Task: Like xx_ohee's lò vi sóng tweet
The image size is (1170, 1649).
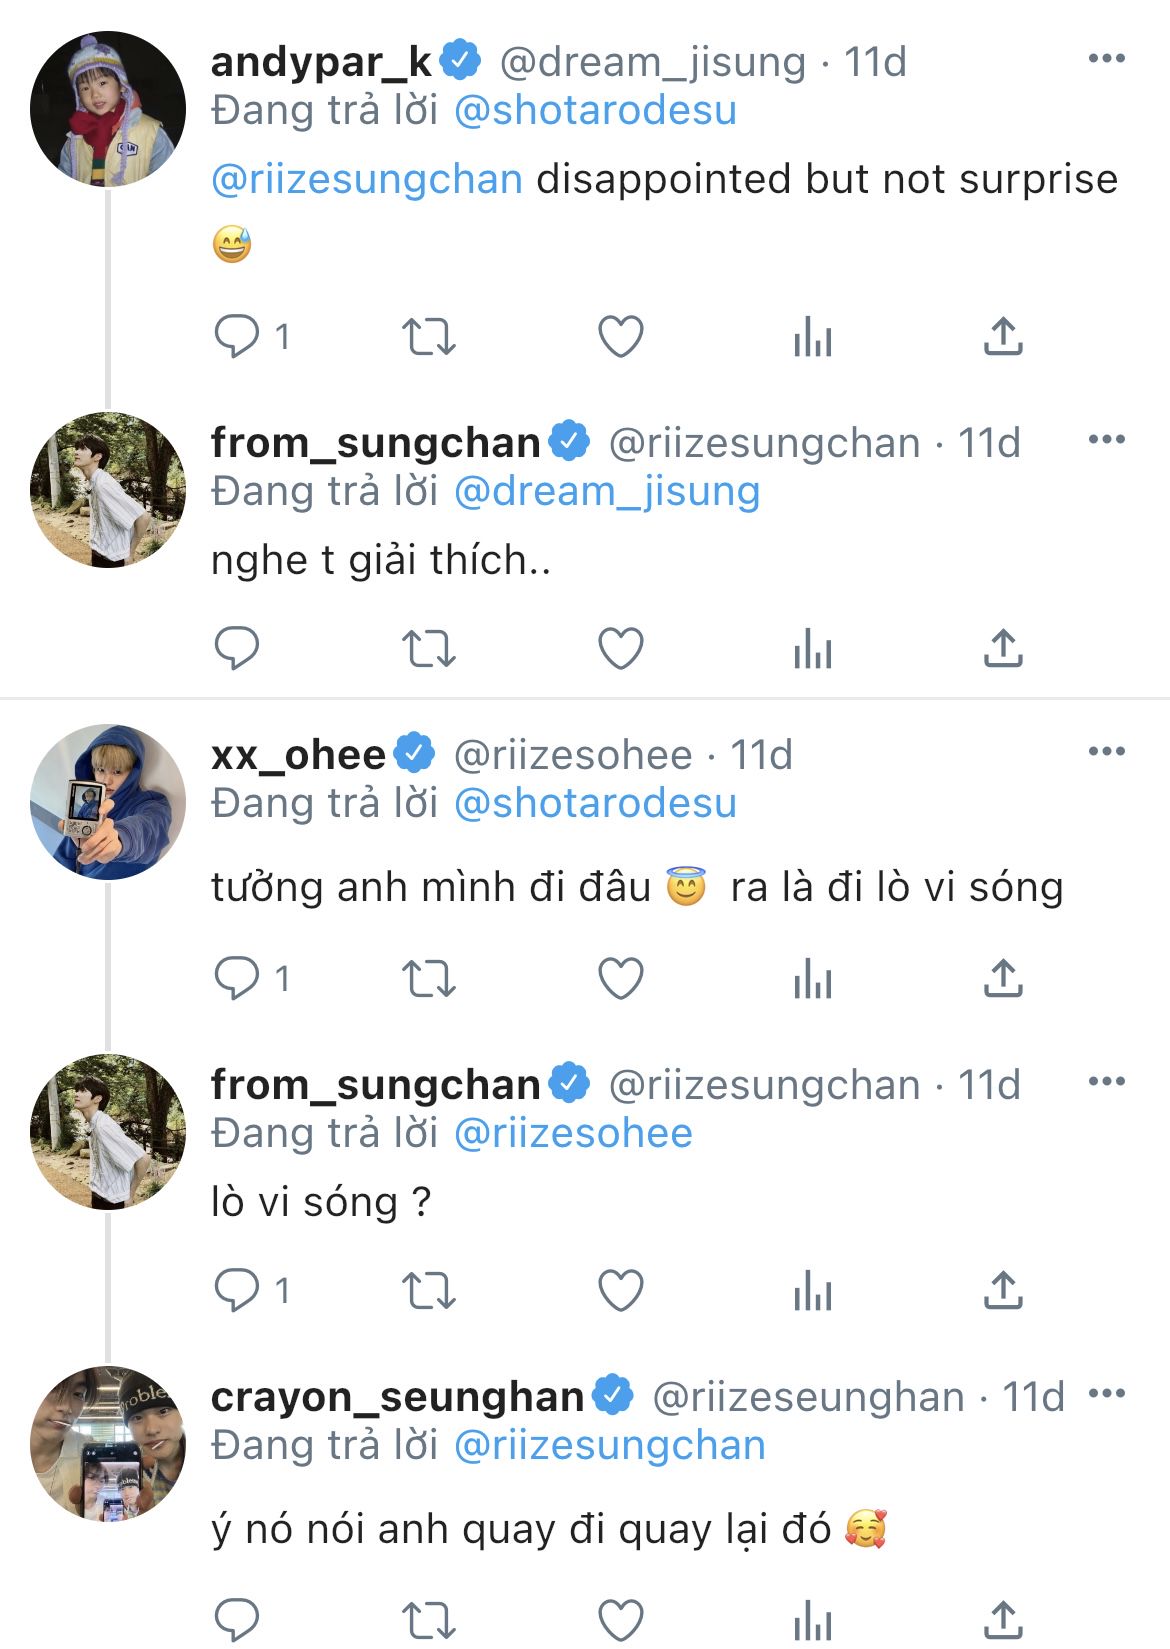Action: (620, 978)
